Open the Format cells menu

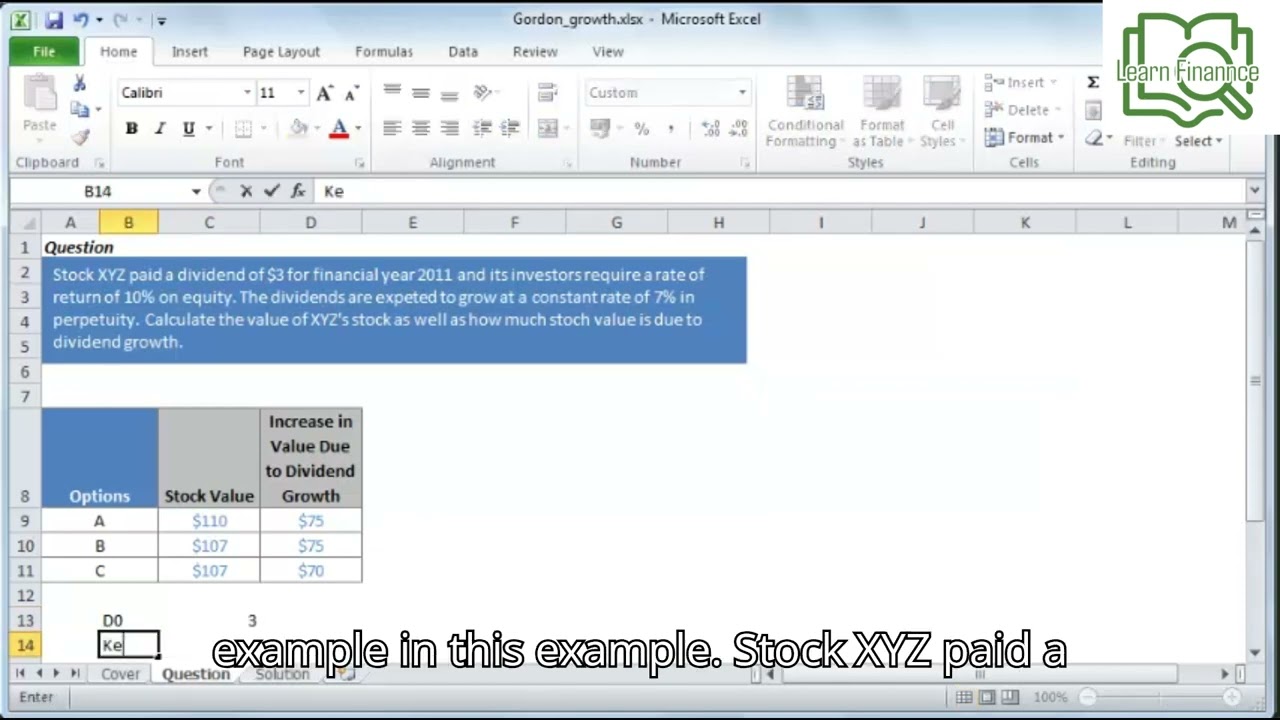pyautogui.click(x=1024, y=138)
